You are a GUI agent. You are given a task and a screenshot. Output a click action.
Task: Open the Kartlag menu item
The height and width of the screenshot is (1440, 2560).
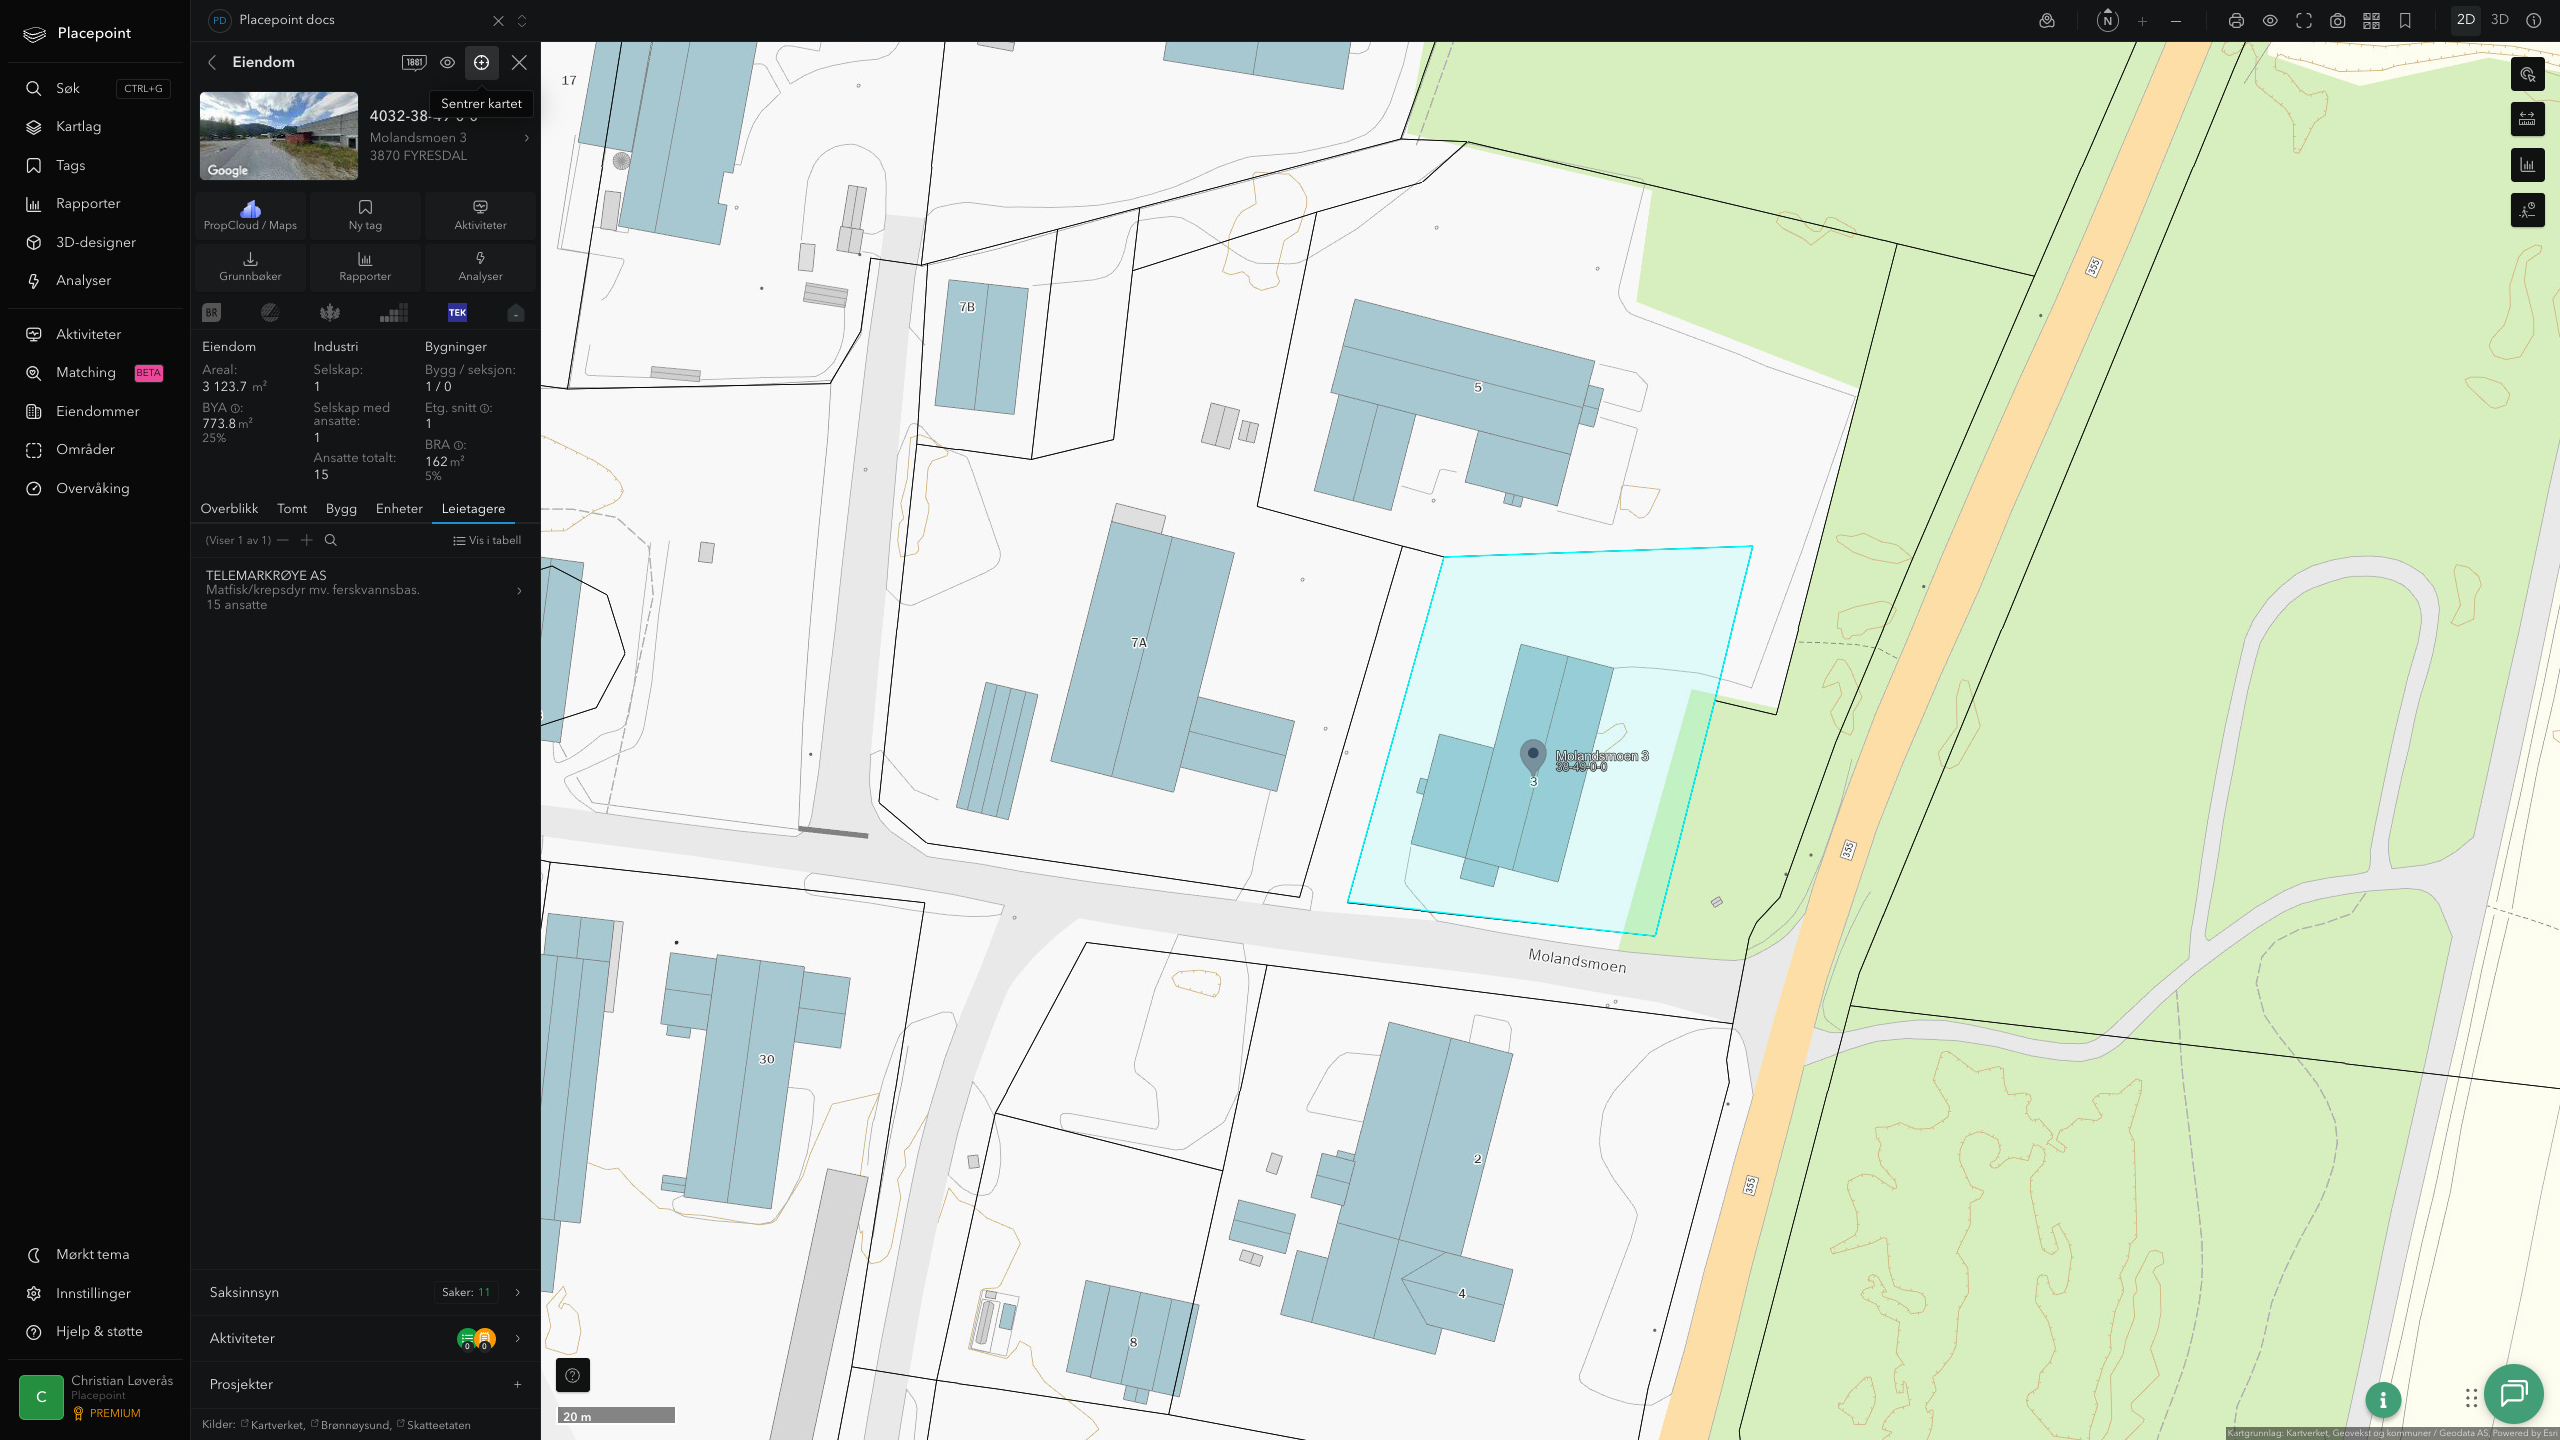(78, 126)
